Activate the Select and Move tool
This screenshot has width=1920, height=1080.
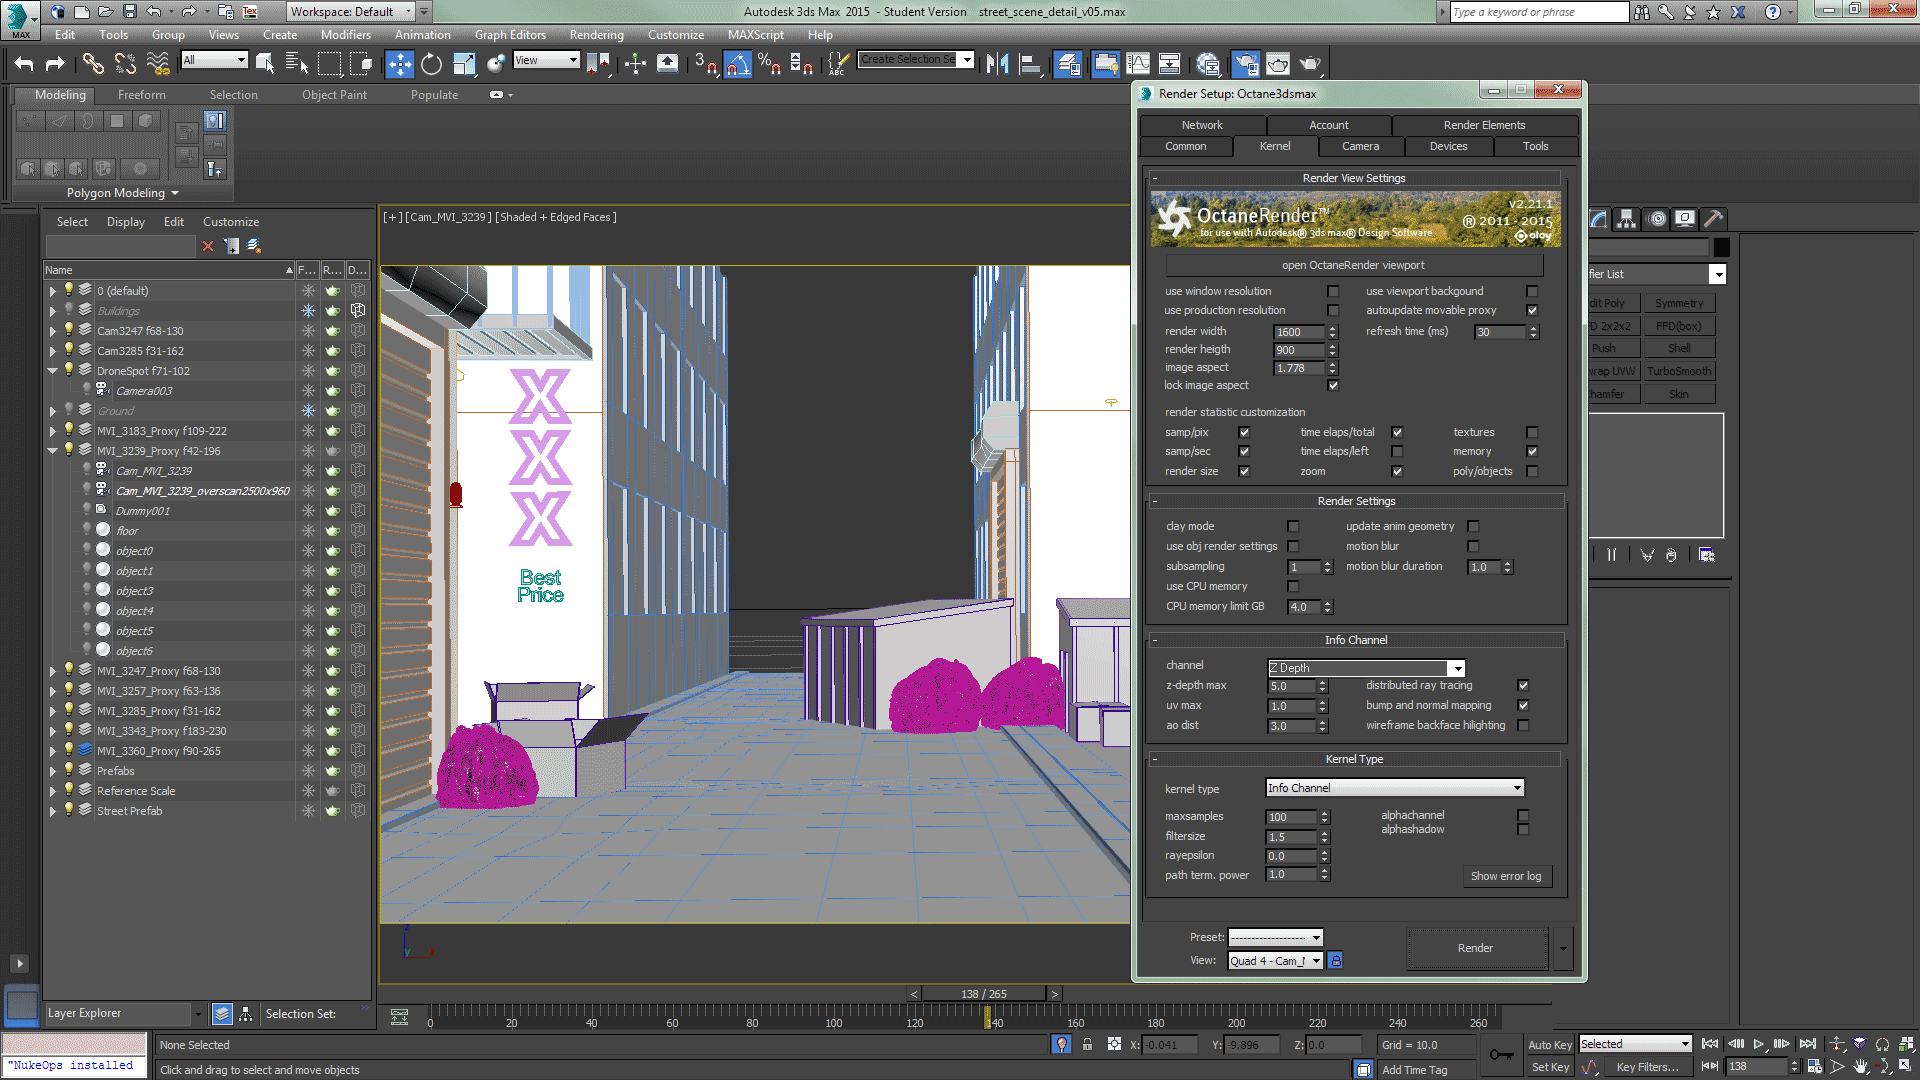[x=399, y=64]
